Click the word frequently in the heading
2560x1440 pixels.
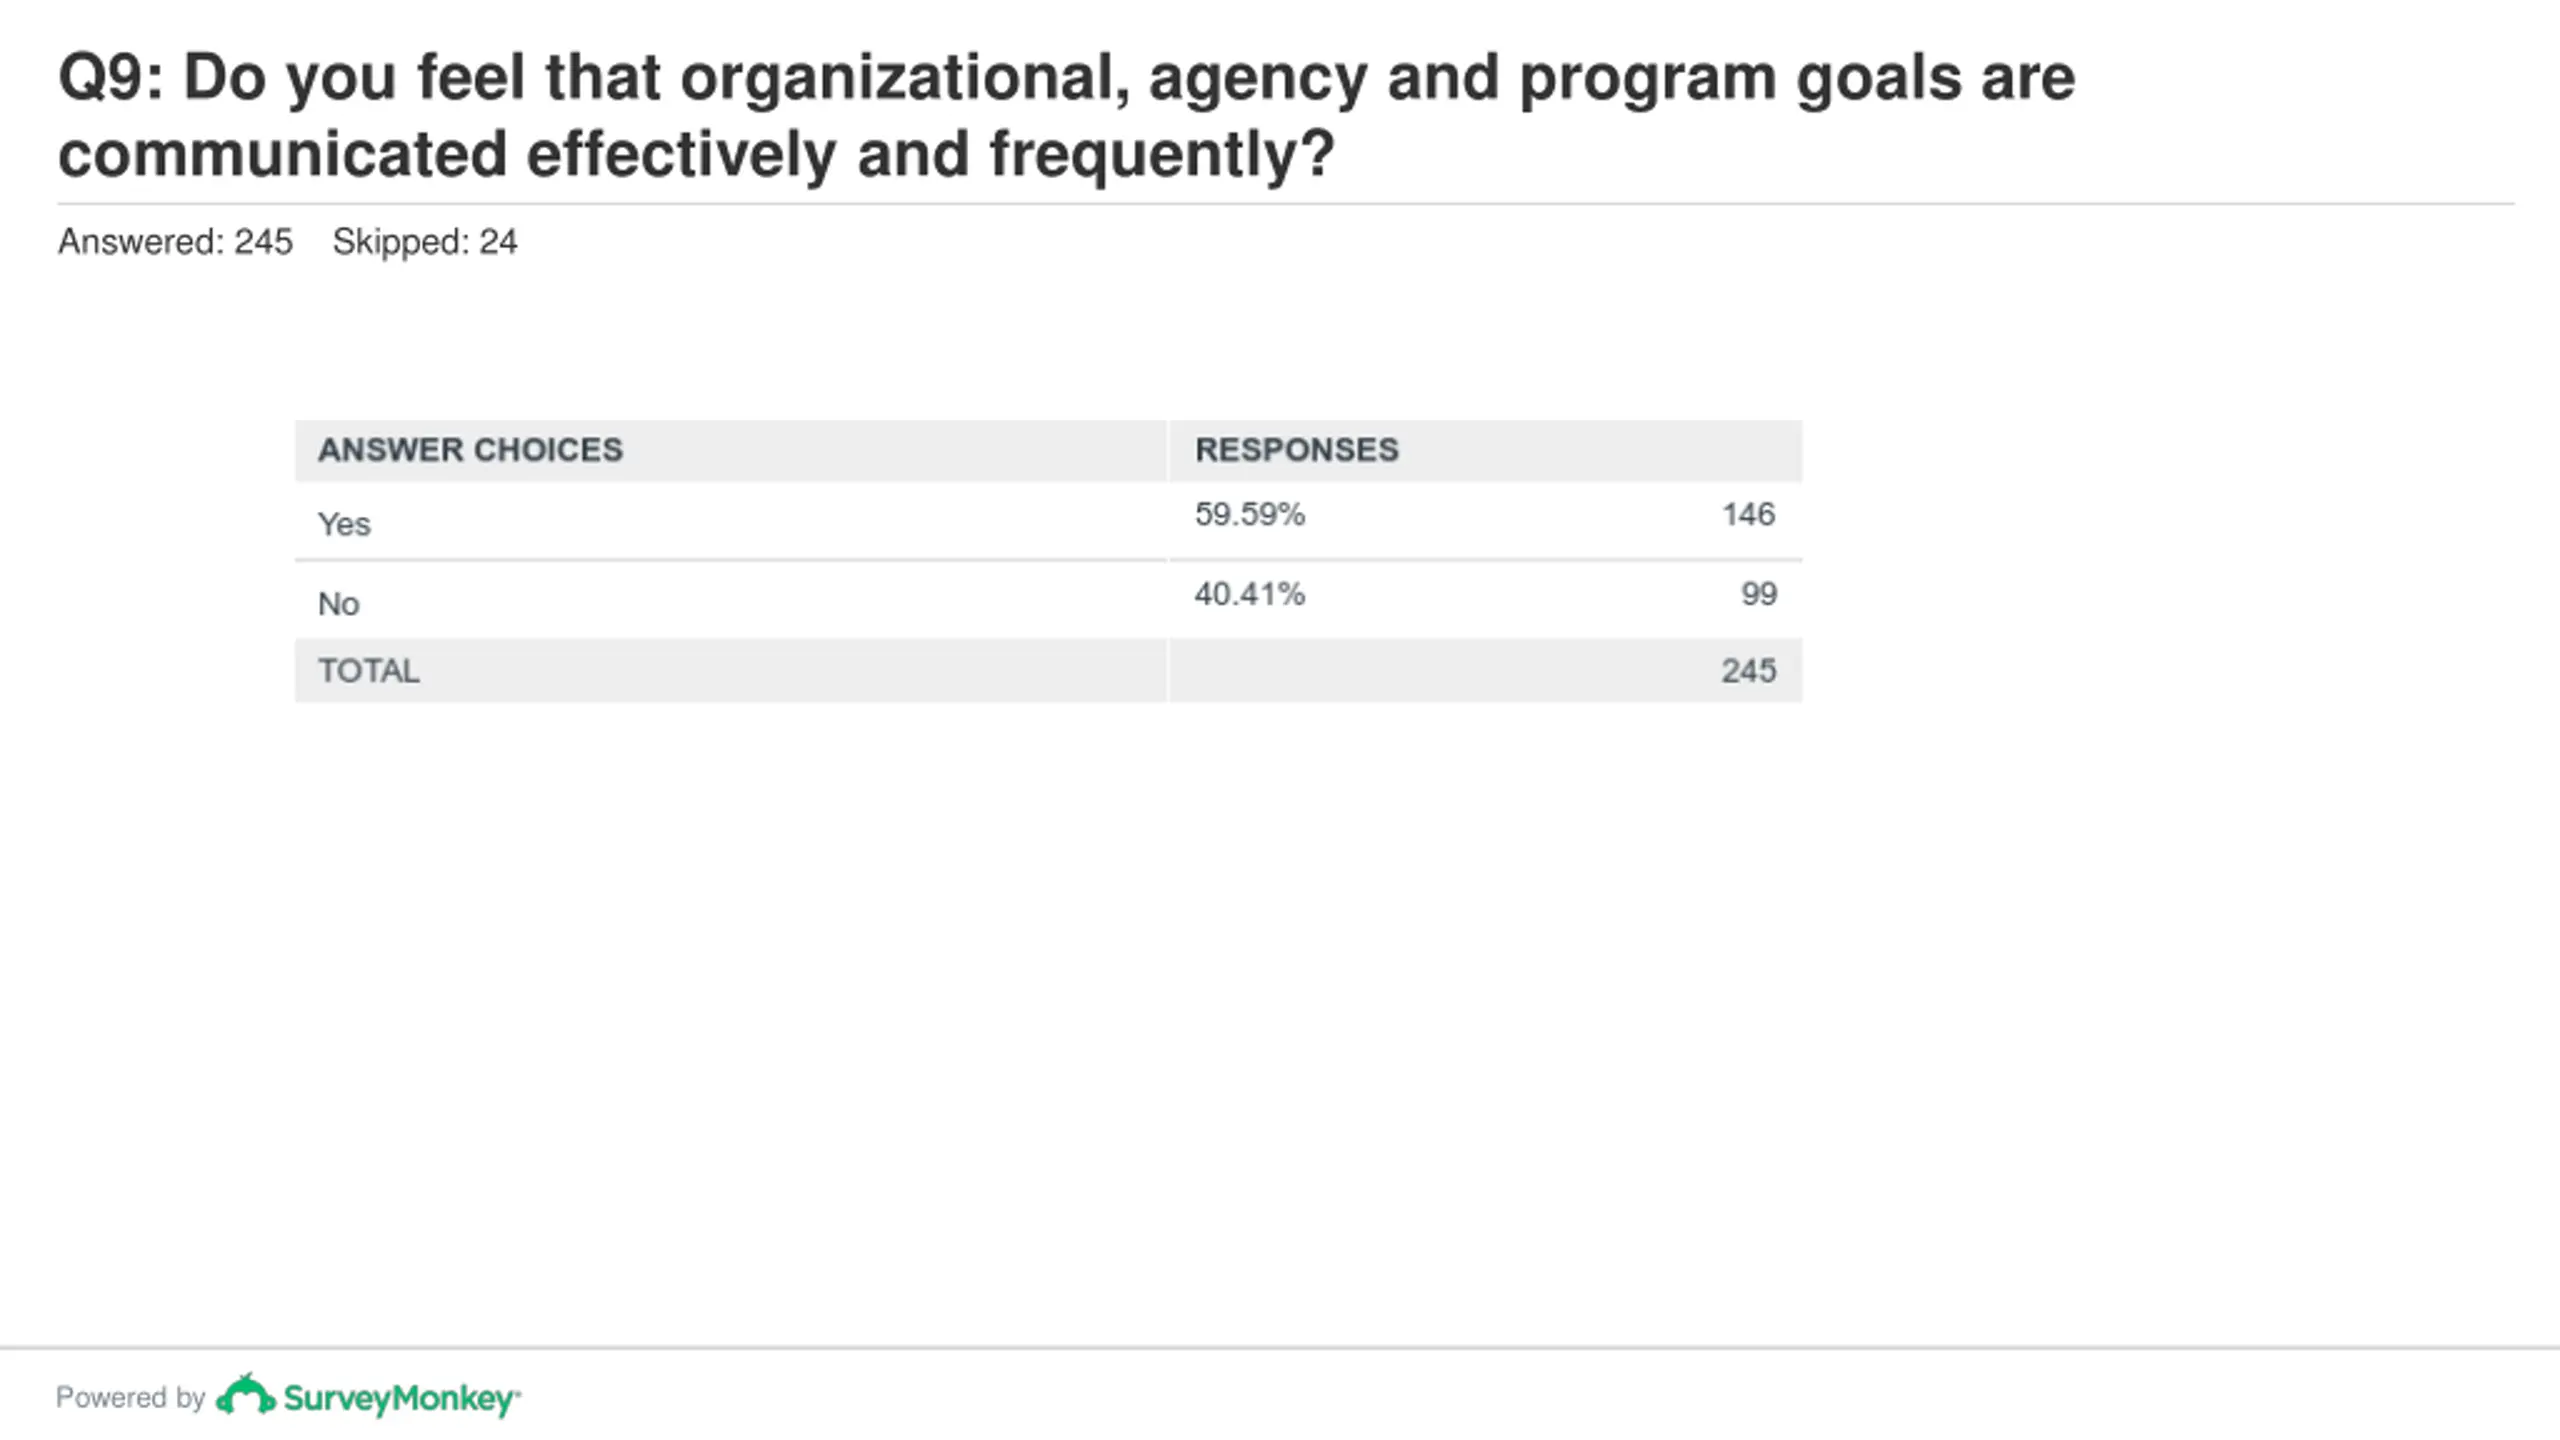coord(1146,155)
